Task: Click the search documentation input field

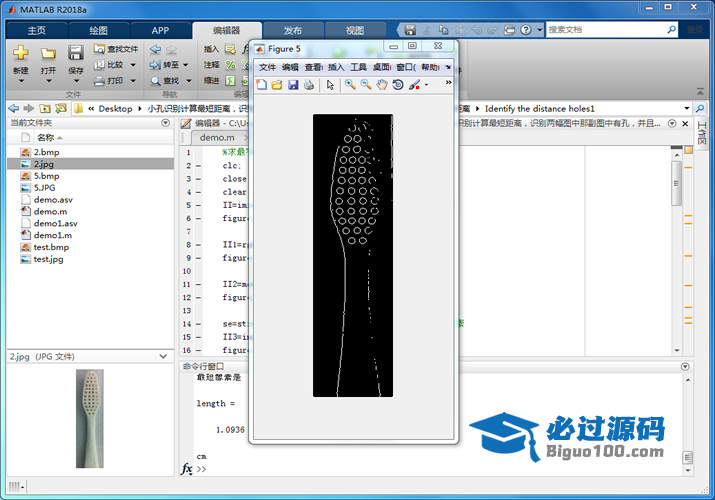Action: (610, 30)
